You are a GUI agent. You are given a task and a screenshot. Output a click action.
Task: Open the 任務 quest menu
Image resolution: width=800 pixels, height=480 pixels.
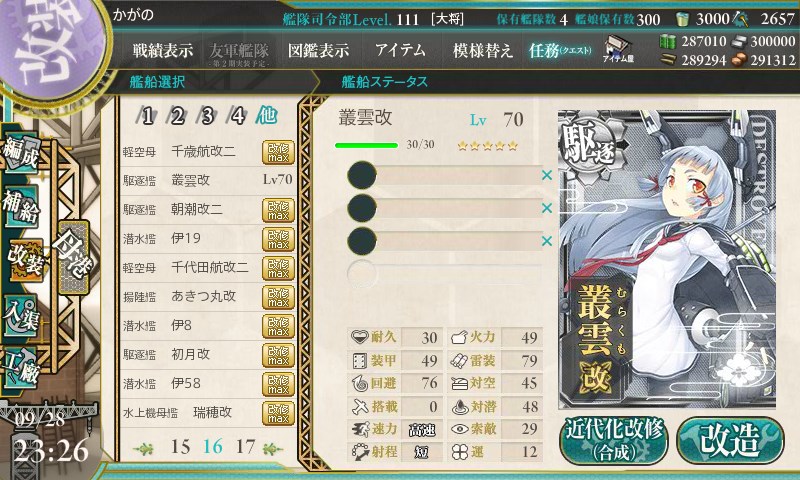[x=560, y=50]
